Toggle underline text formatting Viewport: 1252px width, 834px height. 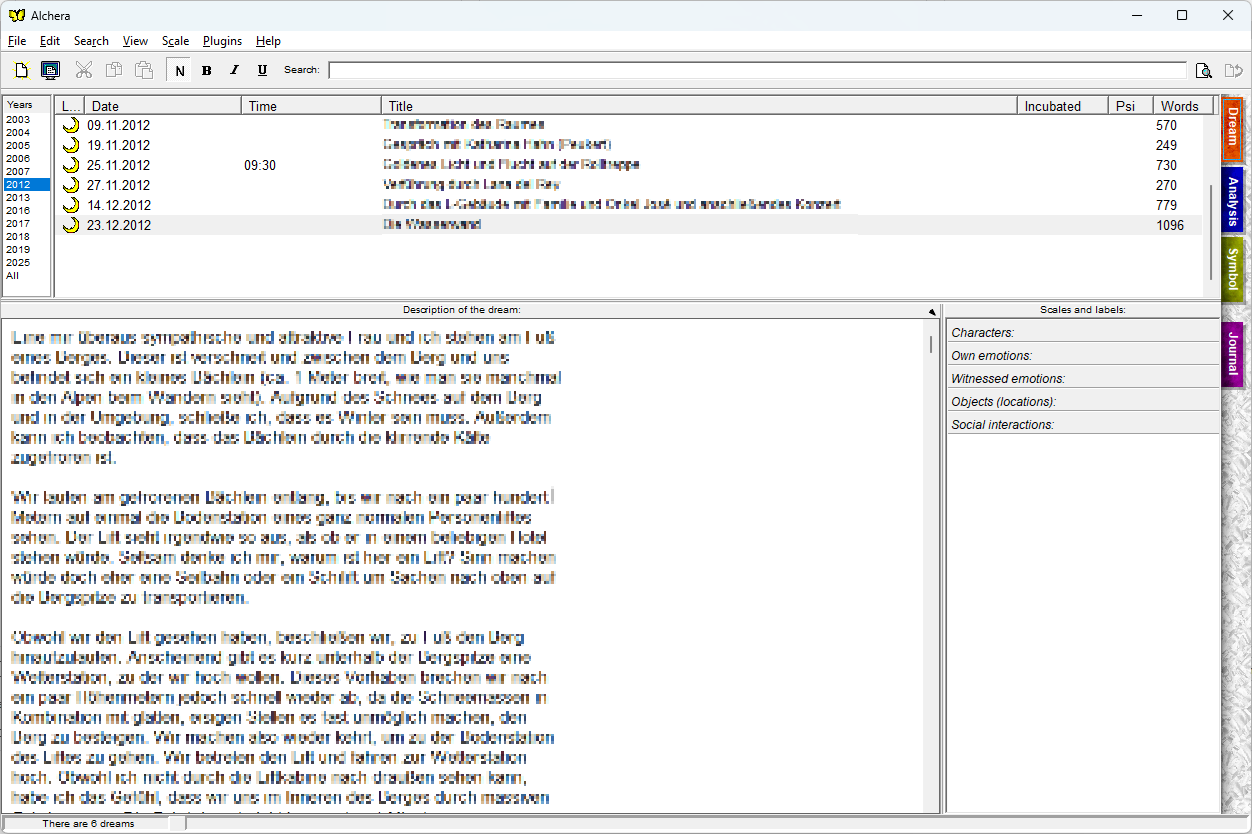261,70
